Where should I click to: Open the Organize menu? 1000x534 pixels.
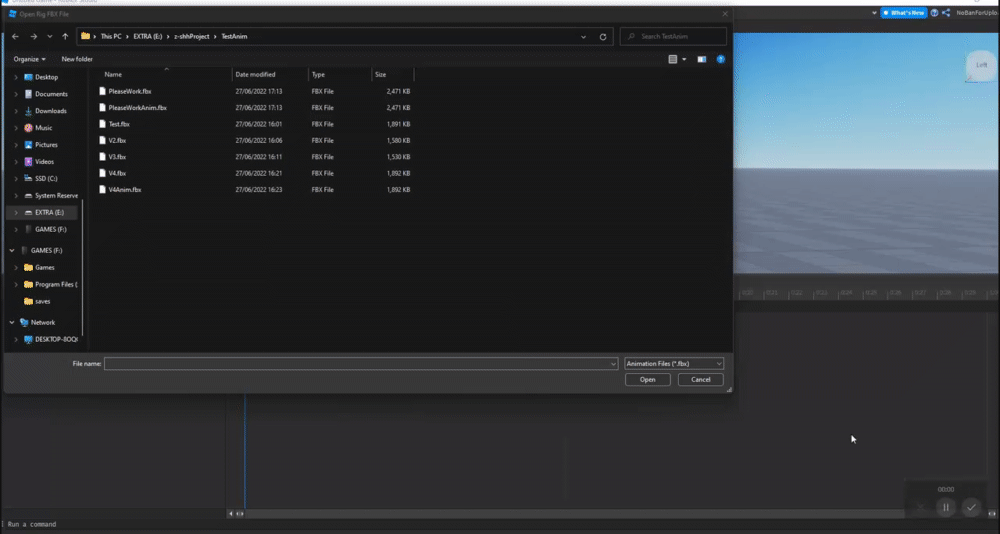pos(29,59)
